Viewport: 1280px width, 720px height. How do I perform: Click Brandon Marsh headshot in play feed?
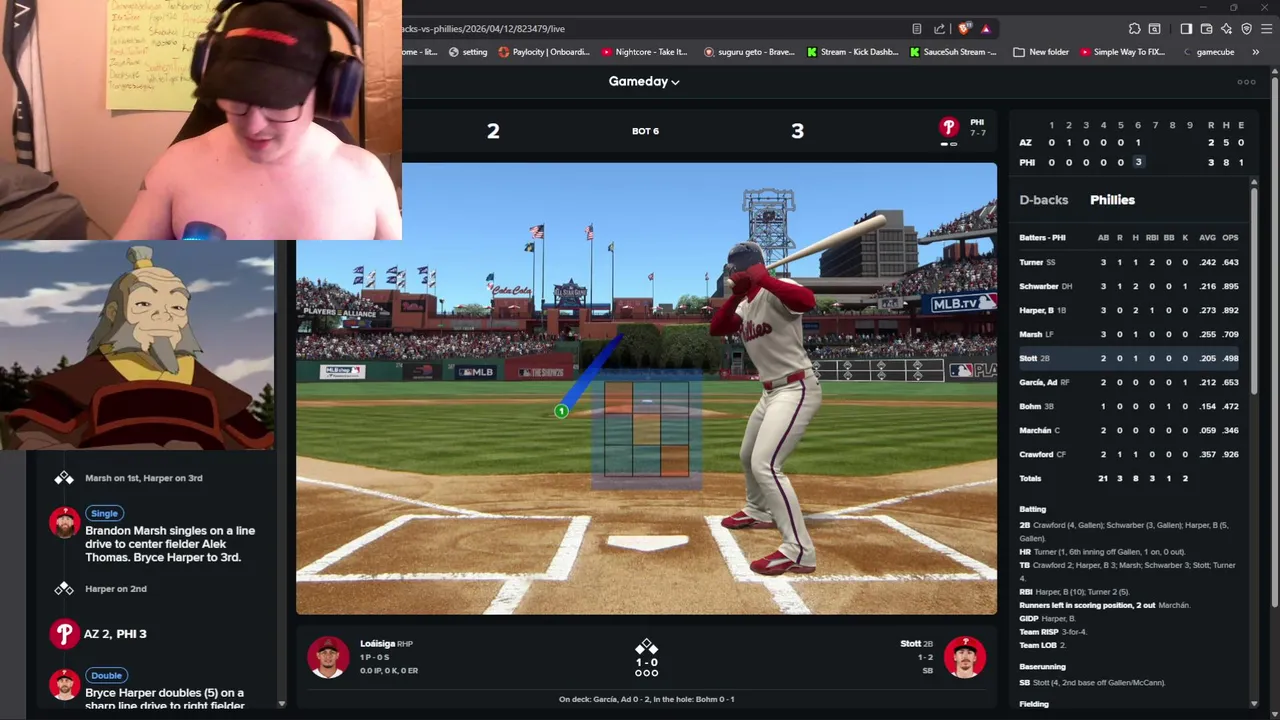(x=65, y=522)
